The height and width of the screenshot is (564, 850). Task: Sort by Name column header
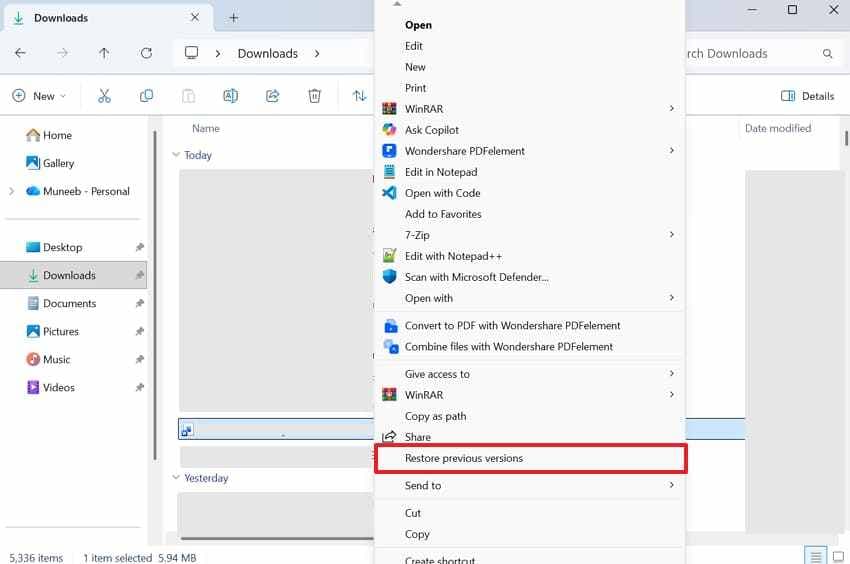205,129
